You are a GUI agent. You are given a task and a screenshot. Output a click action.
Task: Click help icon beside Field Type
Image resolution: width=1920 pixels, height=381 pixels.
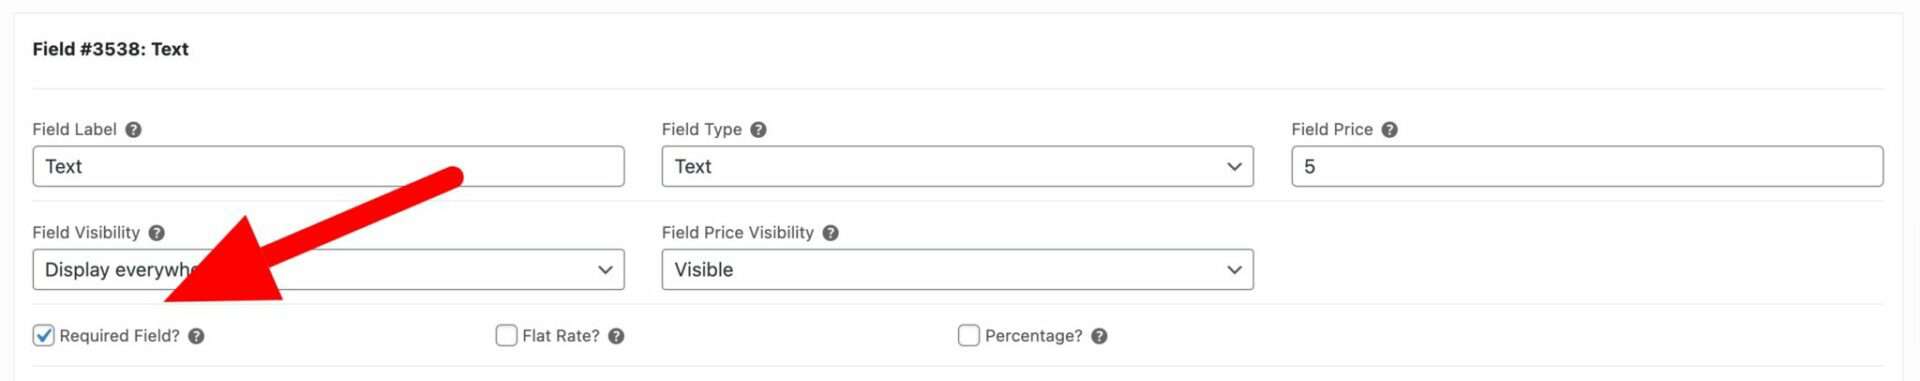click(758, 130)
